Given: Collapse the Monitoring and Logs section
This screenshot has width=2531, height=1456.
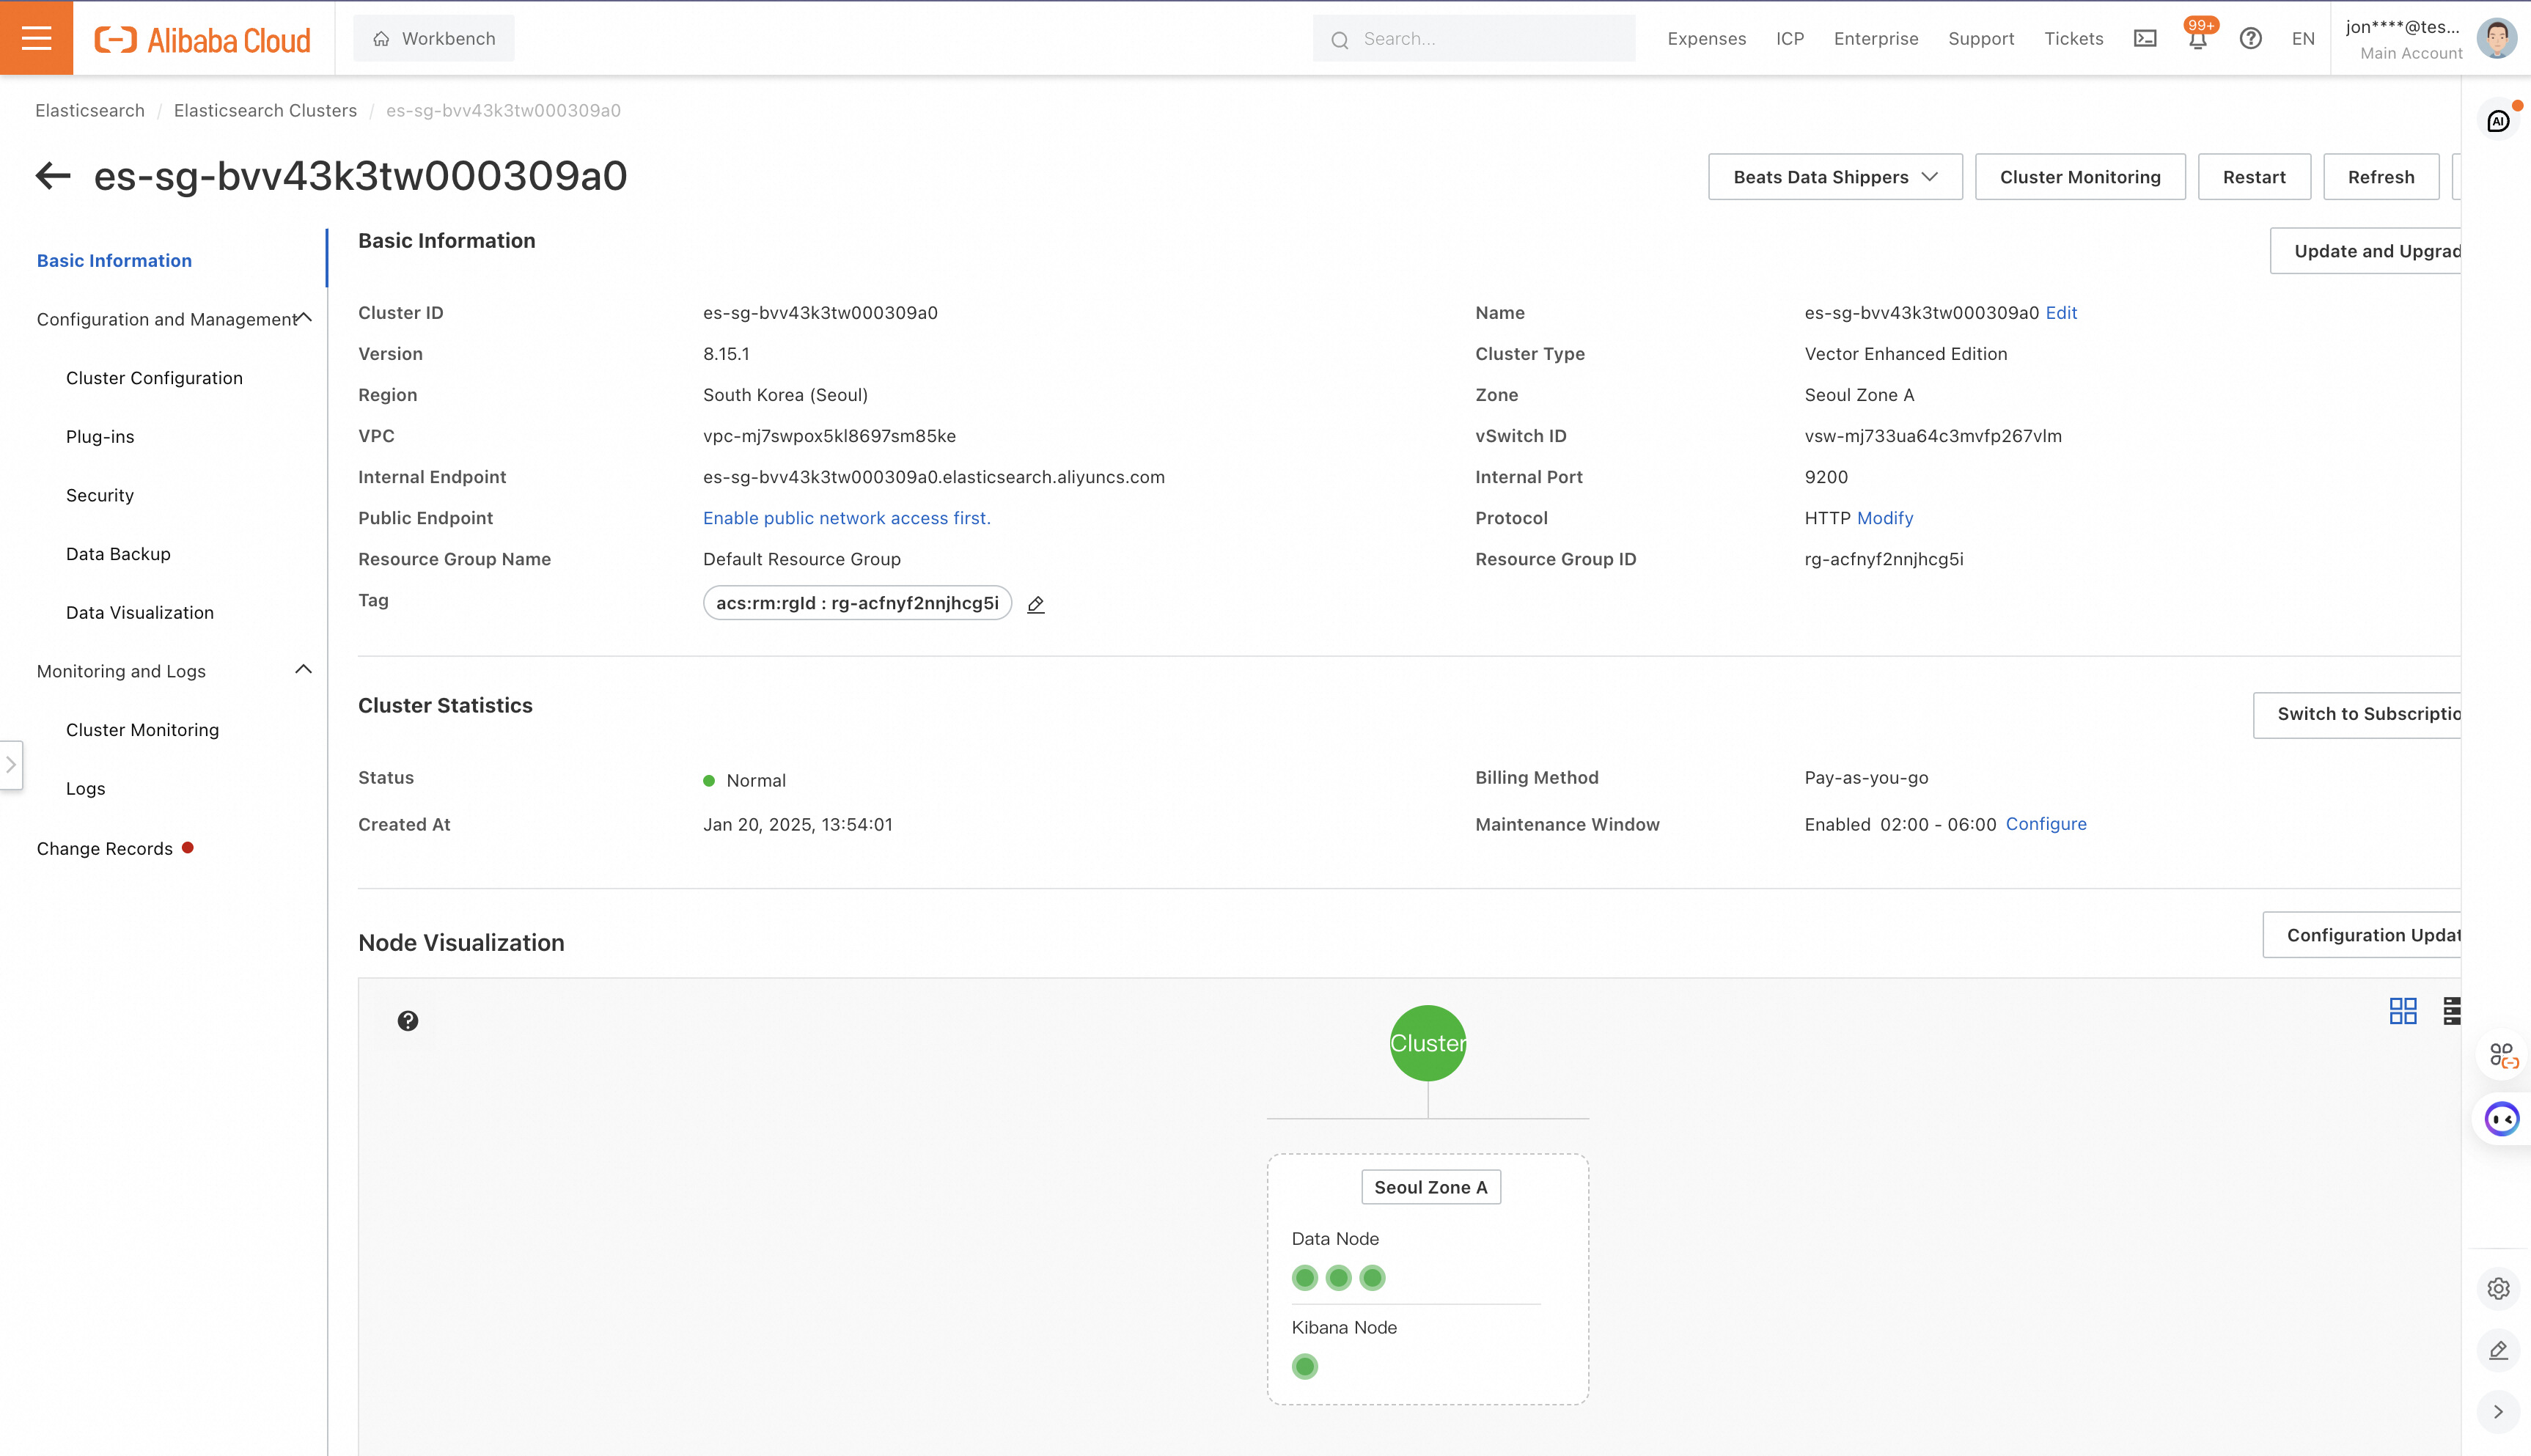Looking at the screenshot, I should (304, 670).
